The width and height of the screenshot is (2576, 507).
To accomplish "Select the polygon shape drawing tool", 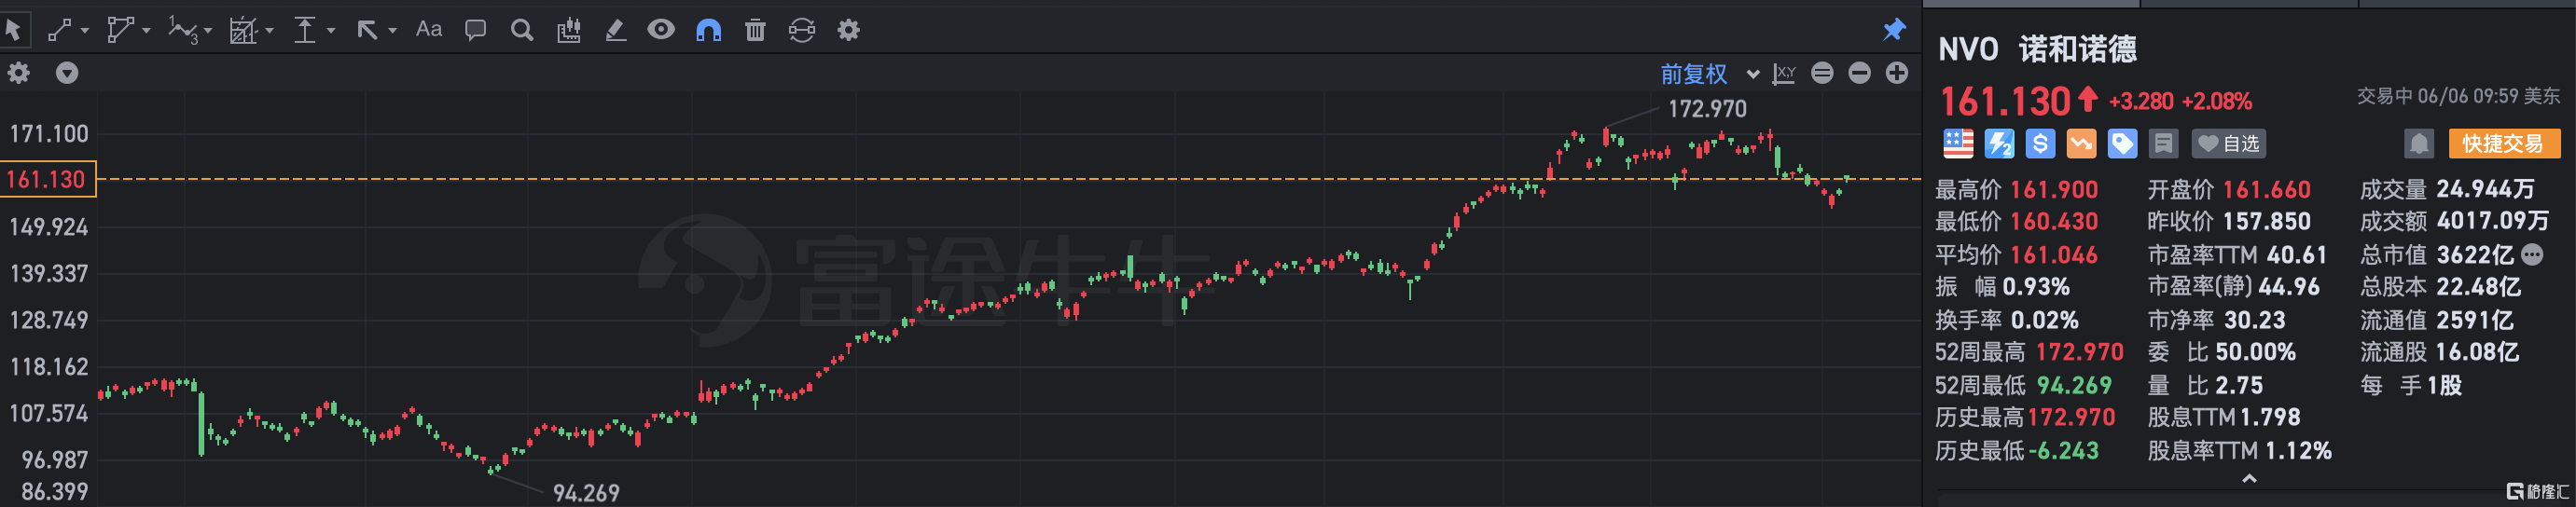I will [119, 30].
